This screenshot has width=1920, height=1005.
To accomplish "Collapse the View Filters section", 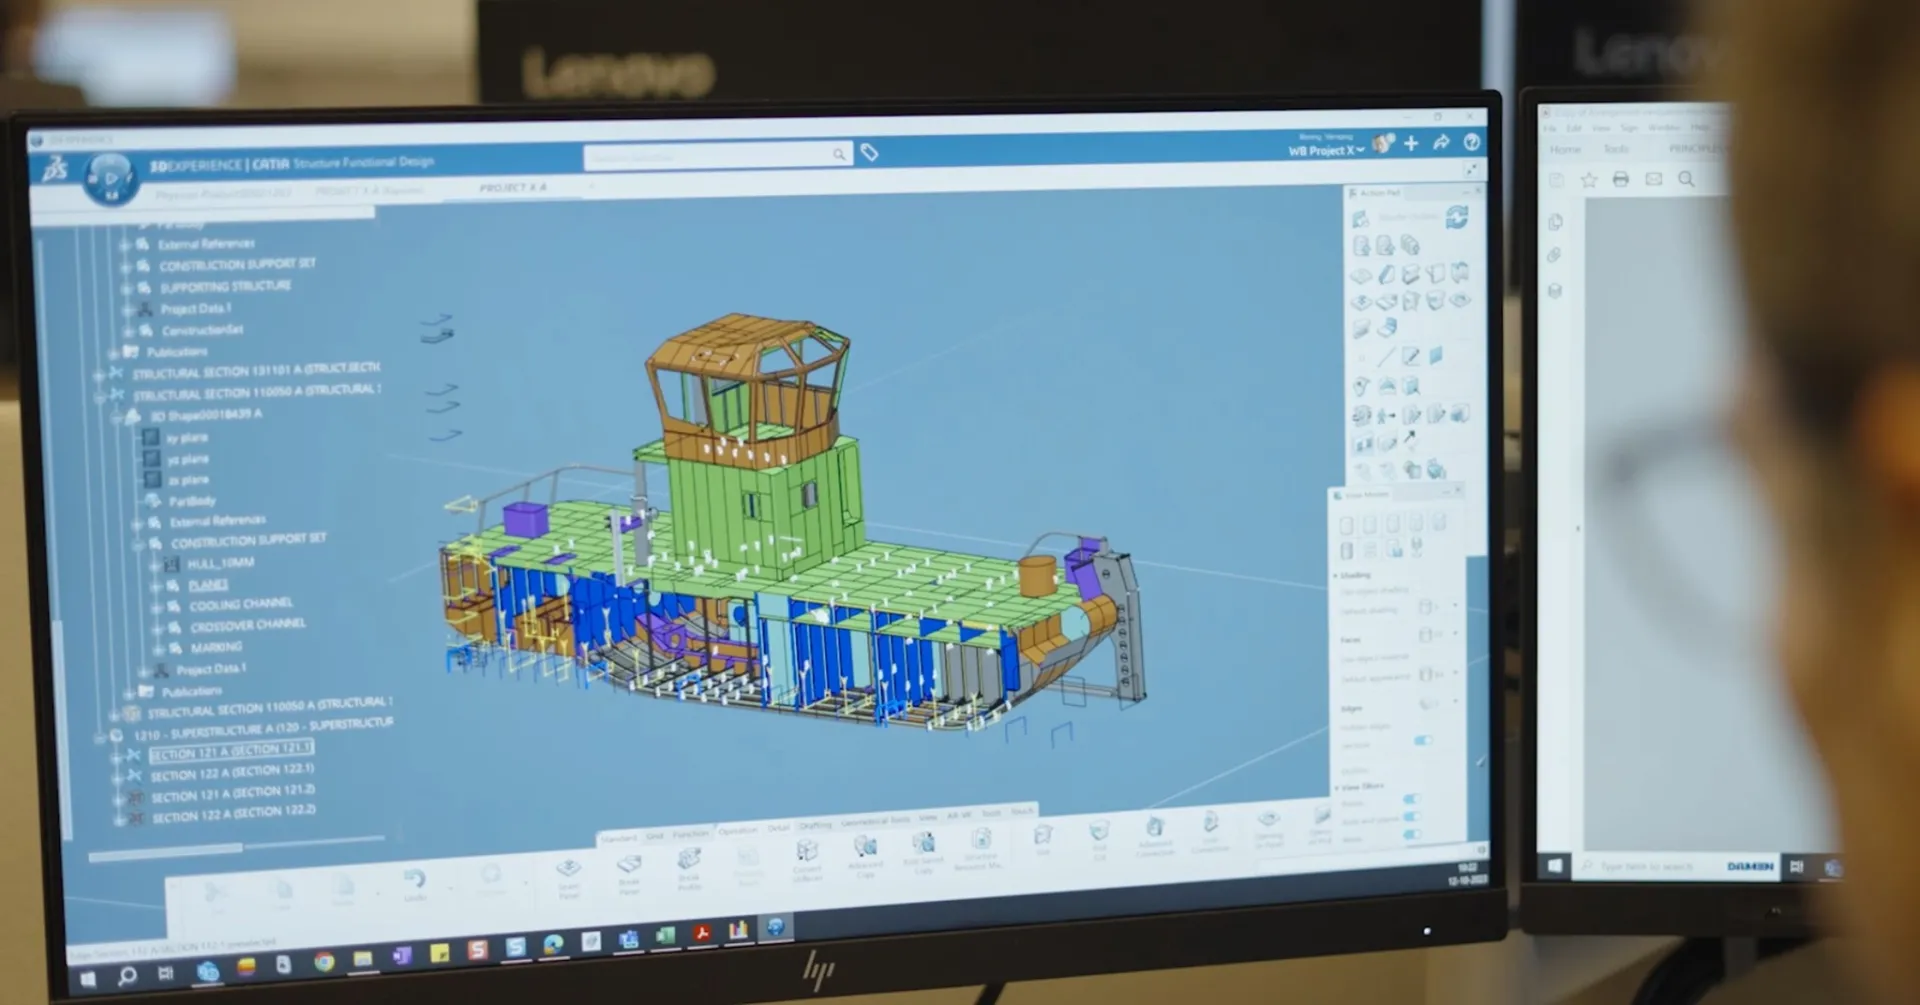I will pyautogui.click(x=1337, y=786).
